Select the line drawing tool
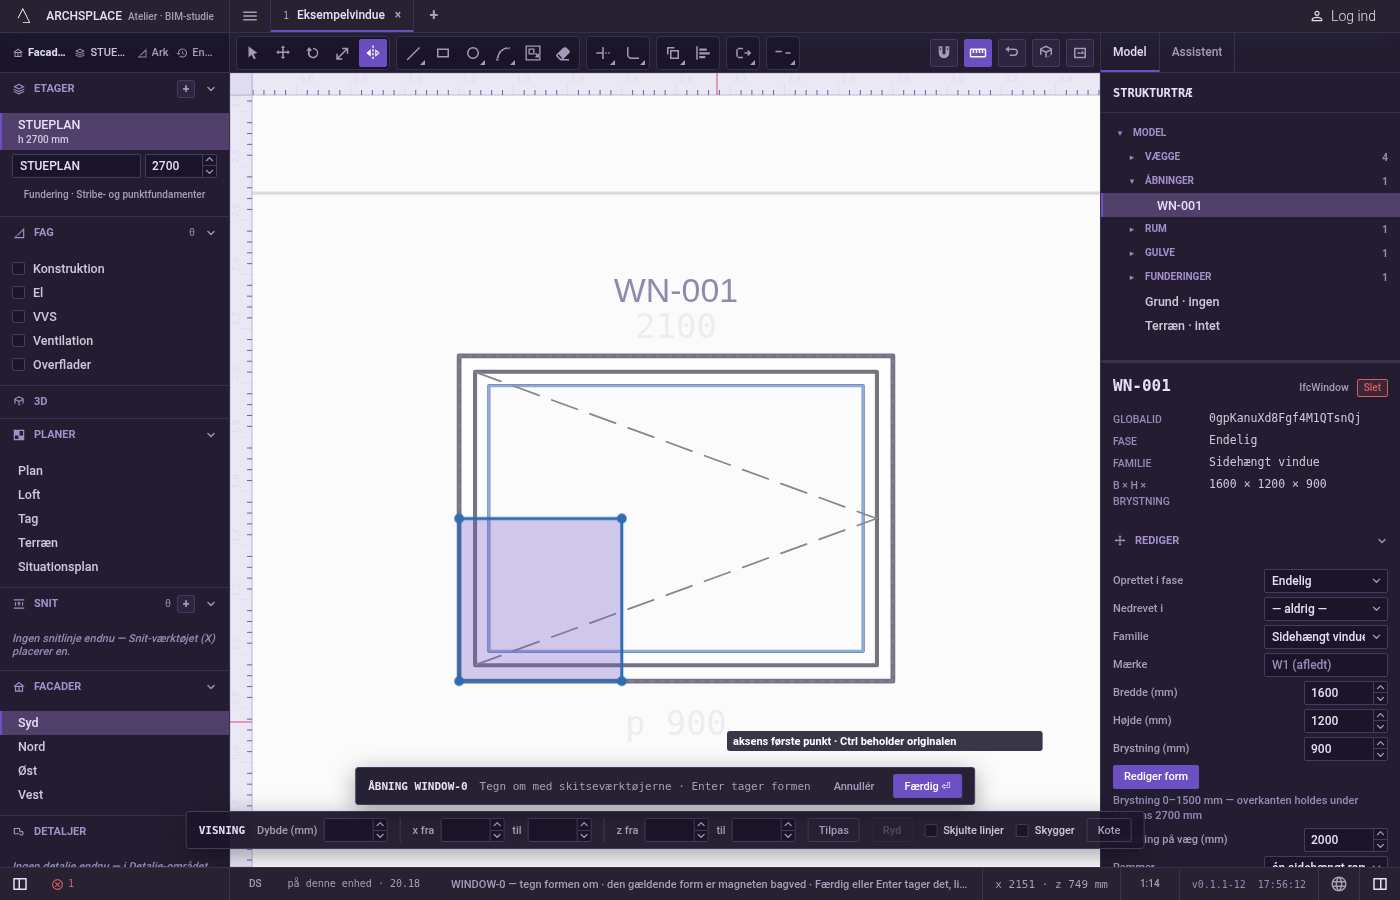Image resolution: width=1400 pixels, height=900 pixels. pos(413,53)
